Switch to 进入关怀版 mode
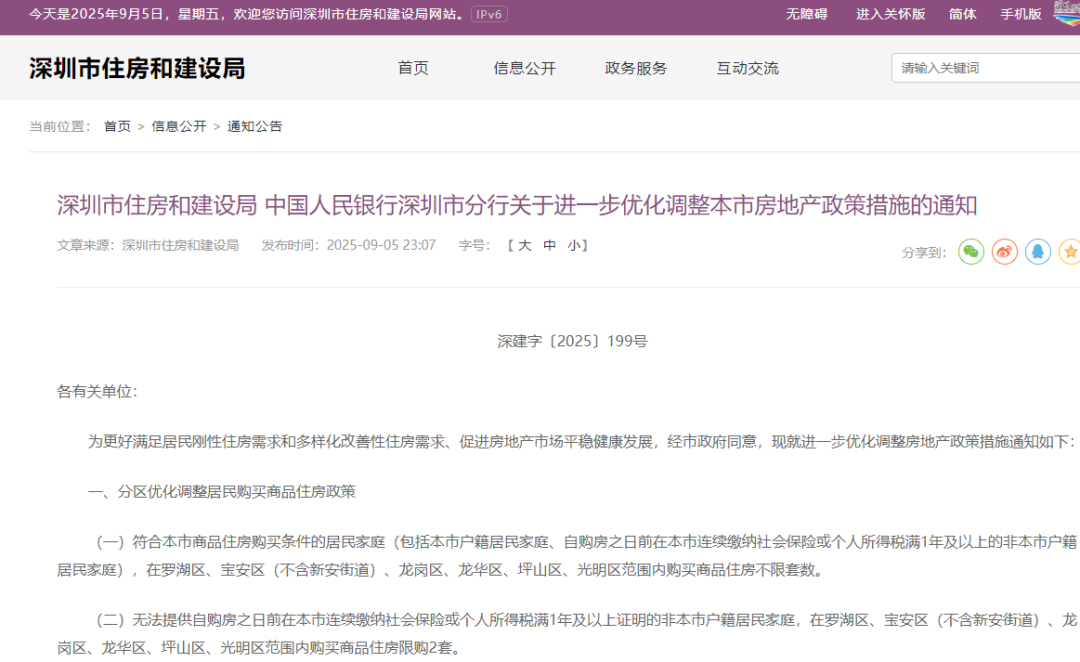Screen dimensions: 1080x662 (x=890, y=14)
